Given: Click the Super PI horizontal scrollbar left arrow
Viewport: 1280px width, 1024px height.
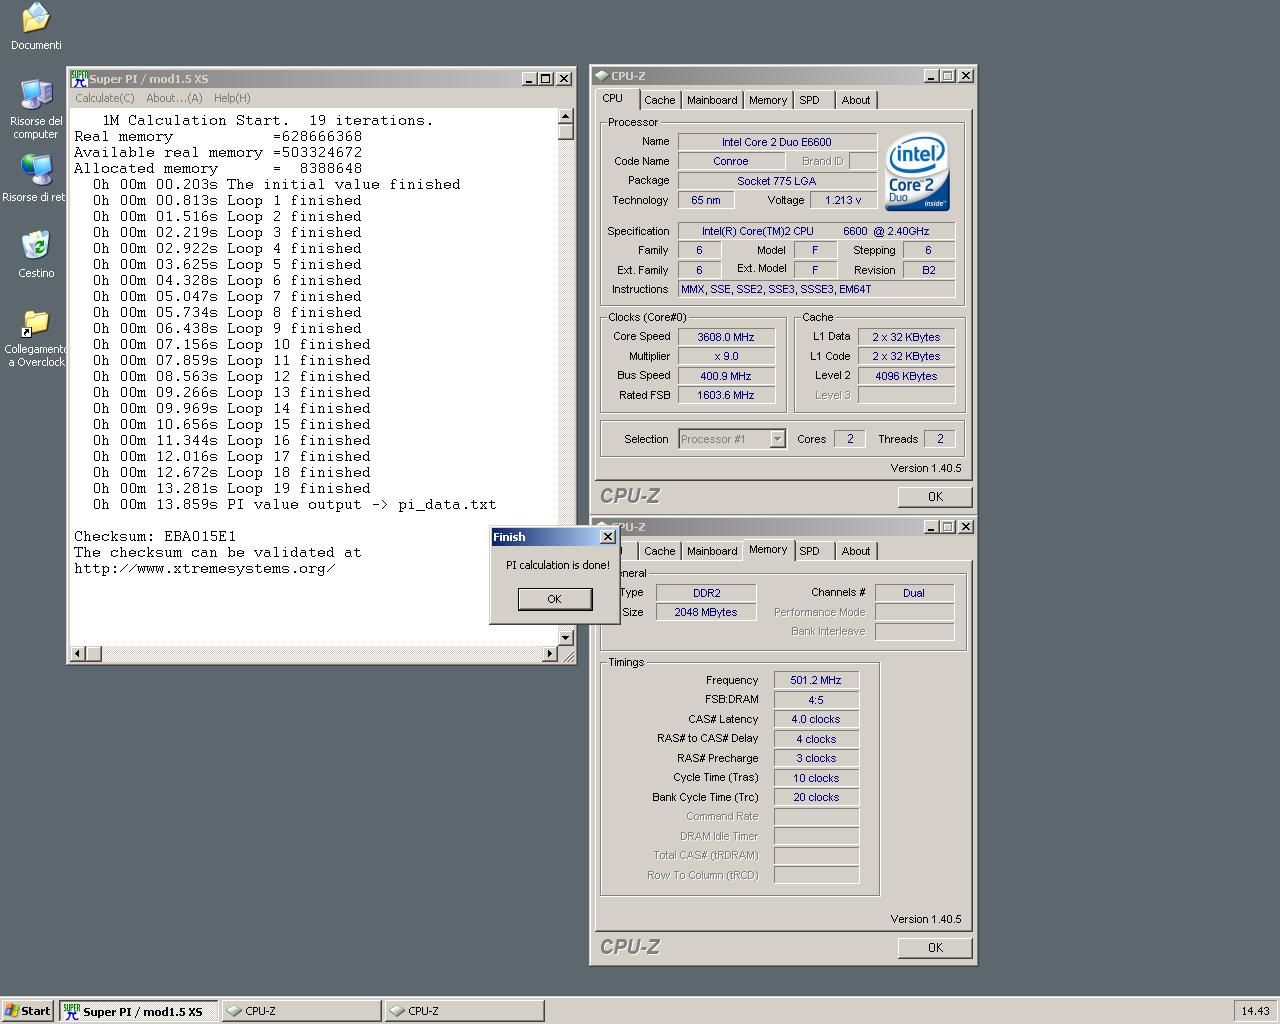Looking at the screenshot, I should click(77, 654).
